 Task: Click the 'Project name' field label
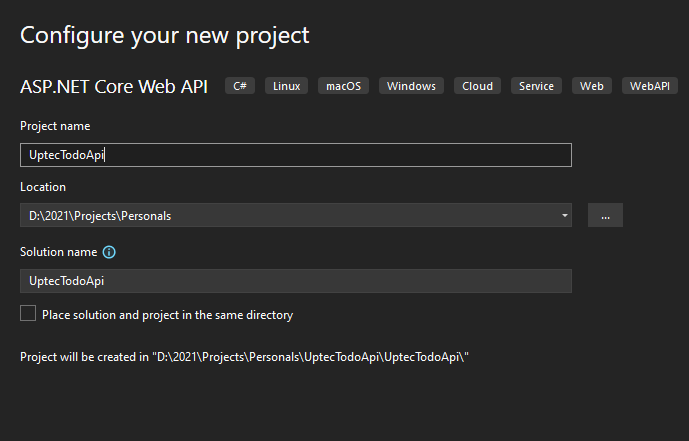pos(55,126)
